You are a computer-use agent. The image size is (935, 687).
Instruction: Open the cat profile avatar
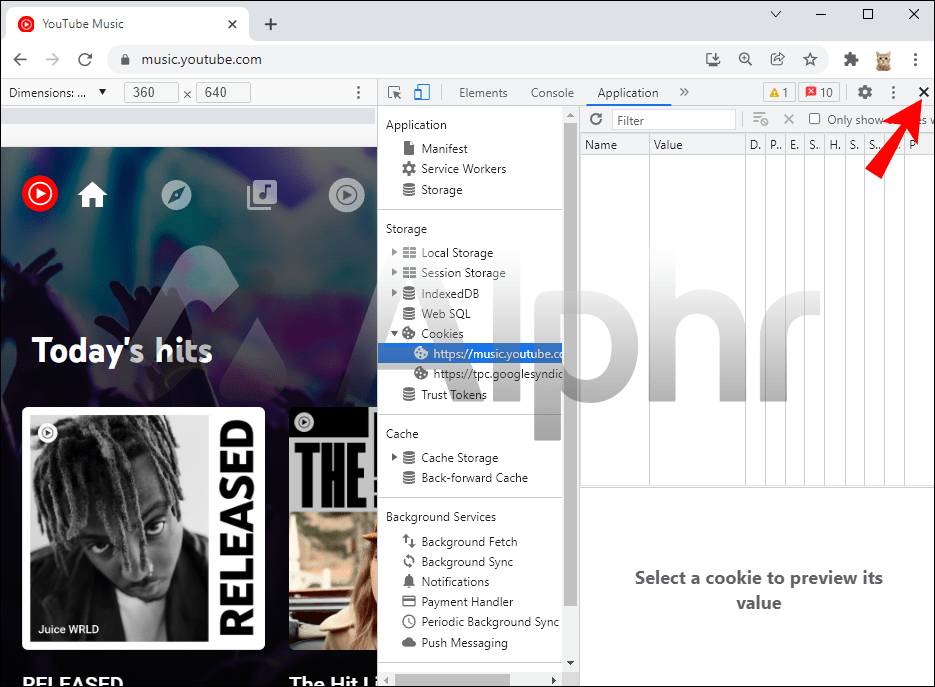[x=883, y=60]
